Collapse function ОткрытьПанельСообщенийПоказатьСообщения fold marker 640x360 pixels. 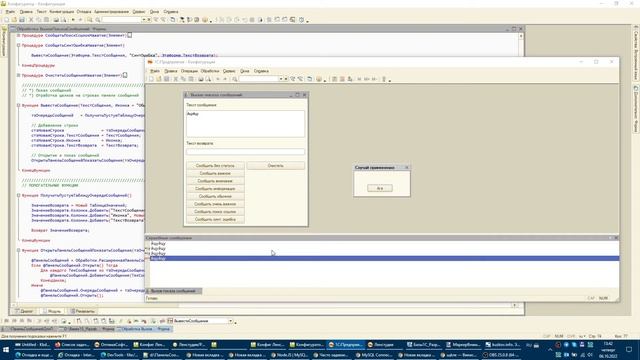18,250
